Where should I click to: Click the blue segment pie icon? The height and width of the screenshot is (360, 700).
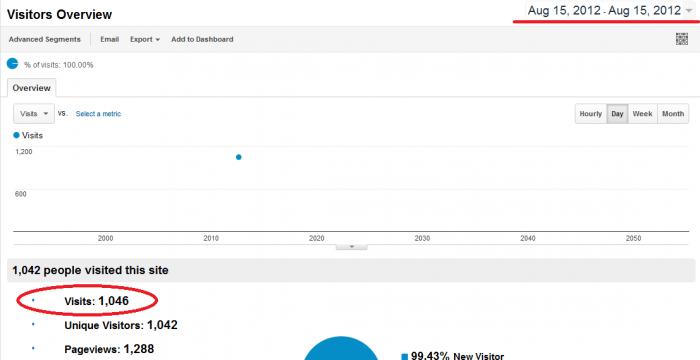(x=12, y=64)
